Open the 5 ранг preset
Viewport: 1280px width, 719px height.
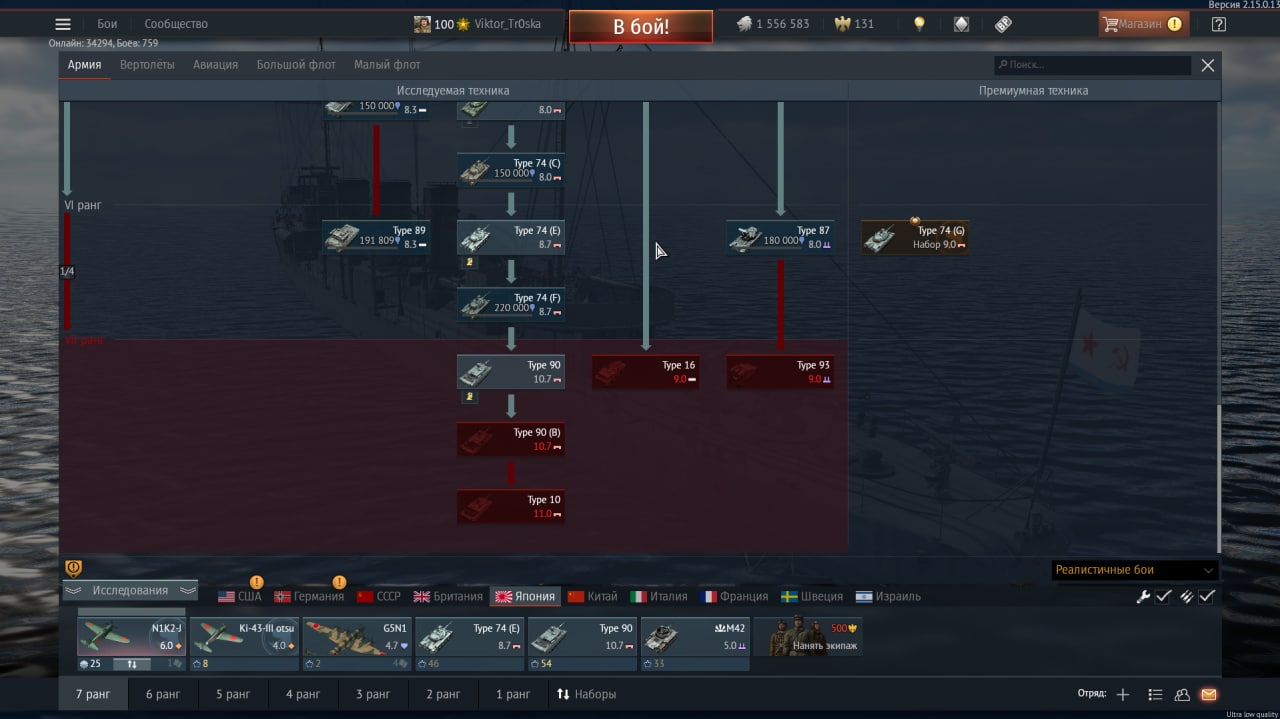coord(233,694)
